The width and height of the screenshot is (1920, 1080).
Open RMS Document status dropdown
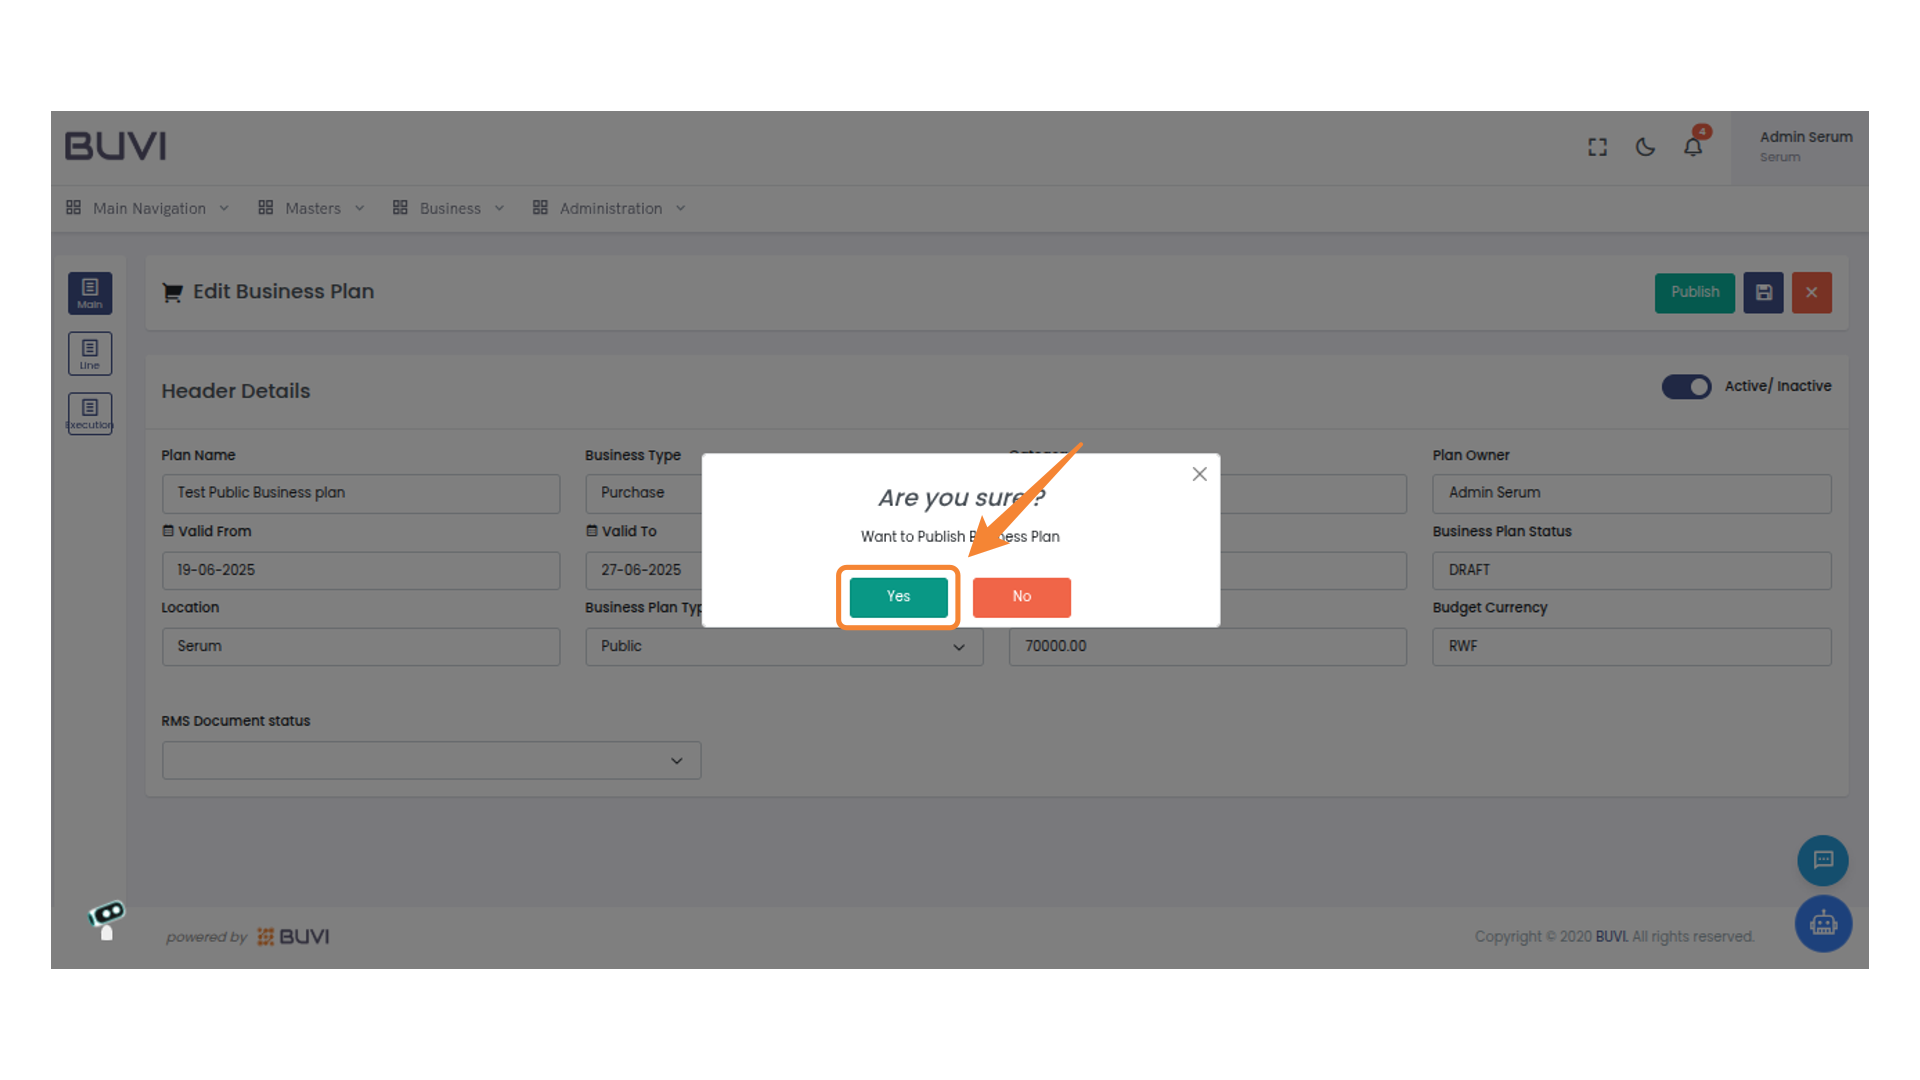pos(431,761)
